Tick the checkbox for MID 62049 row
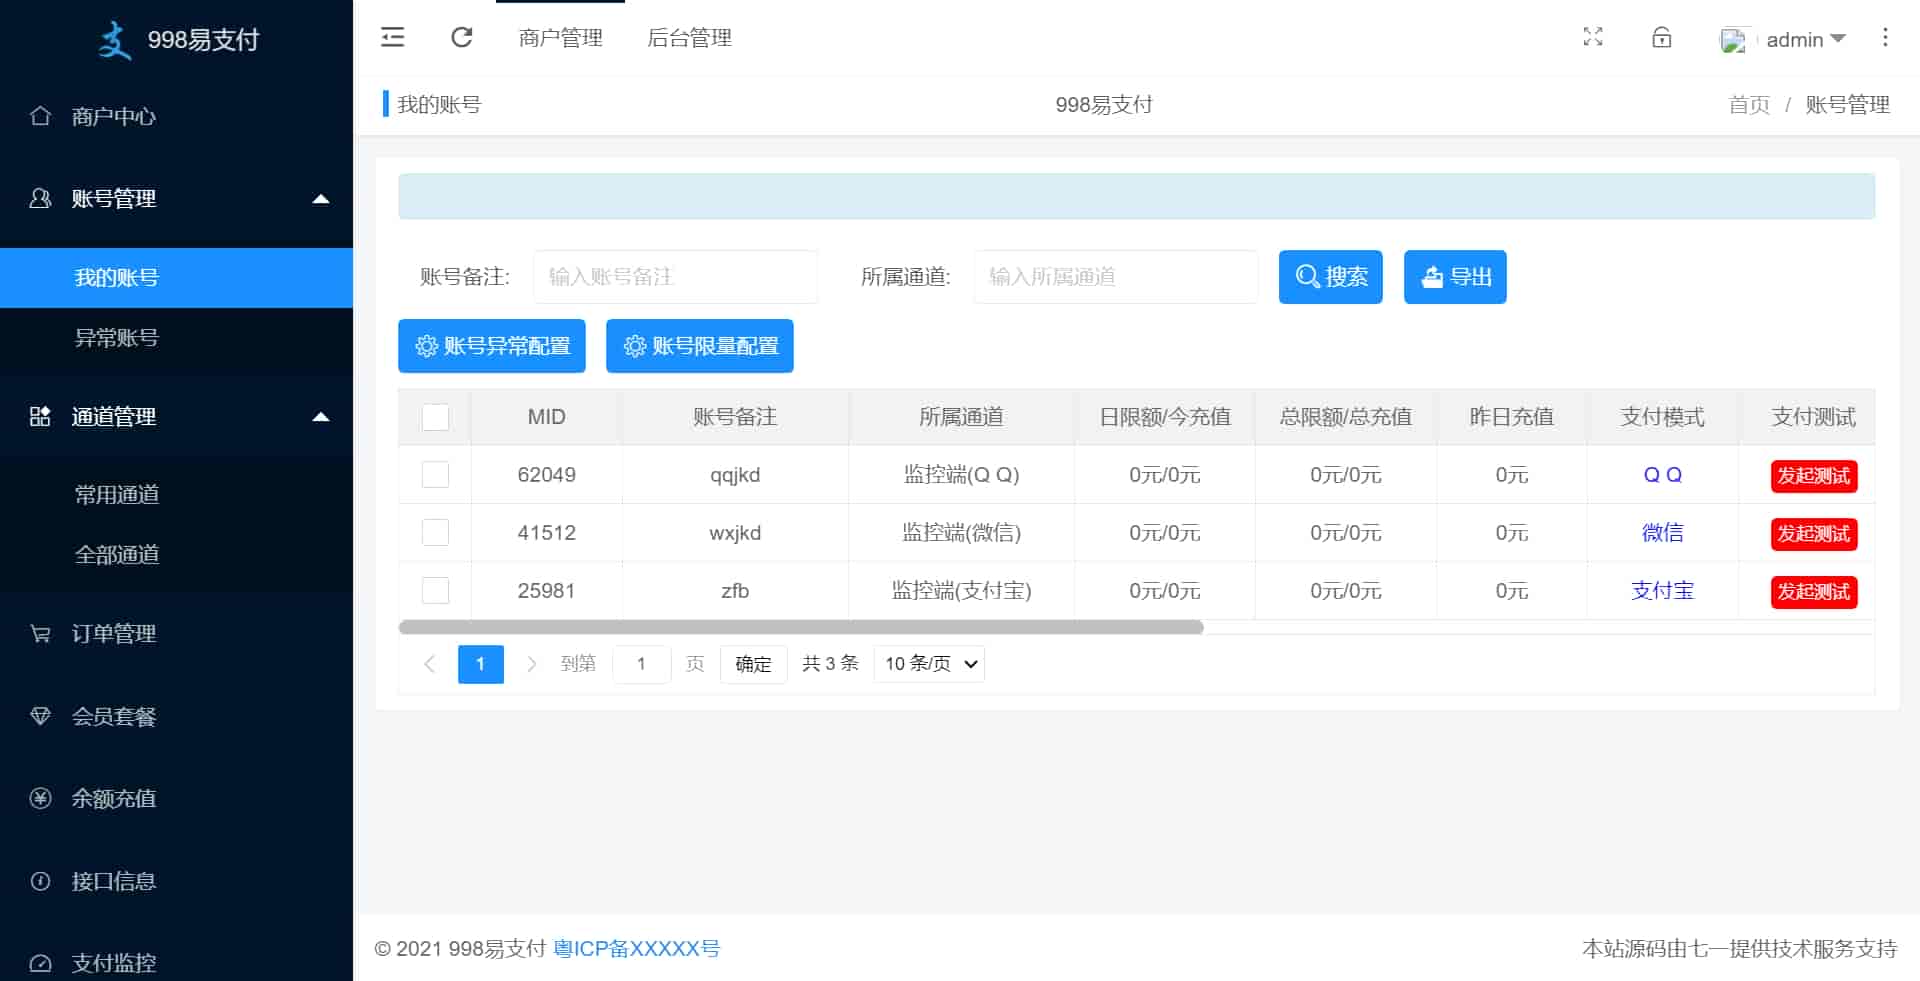 point(435,475)
